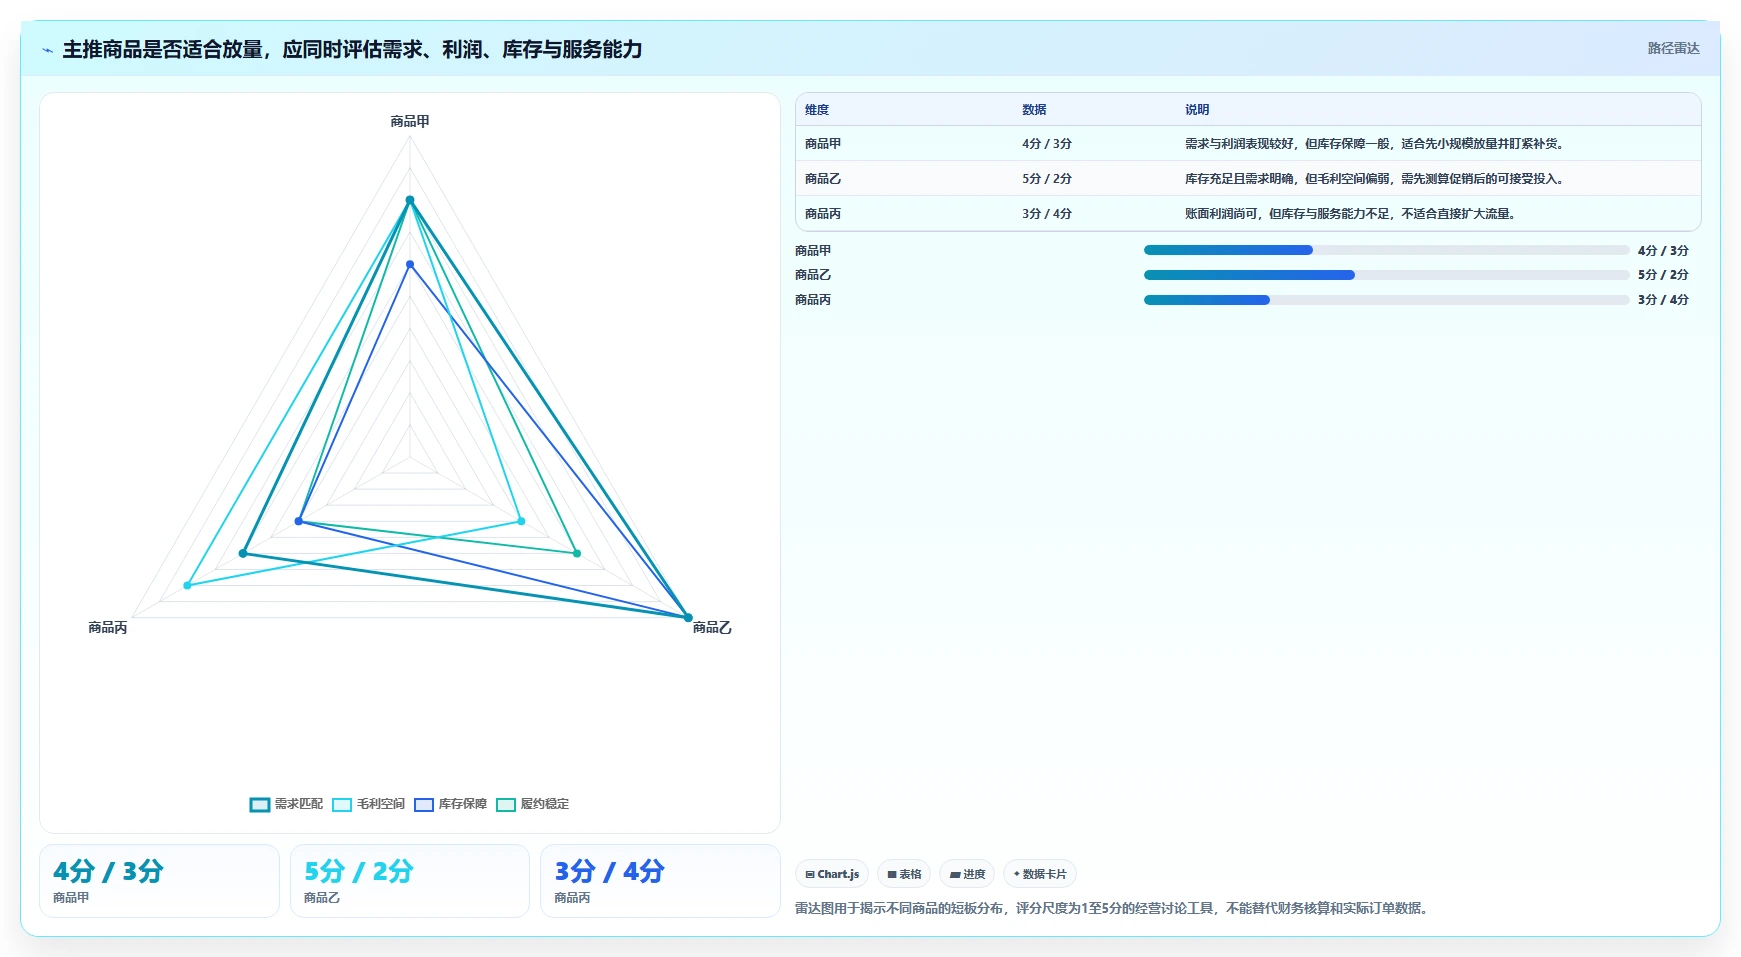
Task: Click the cyan 毛利空间 point on 商品乙 axis
Action: tap(521, 521)
